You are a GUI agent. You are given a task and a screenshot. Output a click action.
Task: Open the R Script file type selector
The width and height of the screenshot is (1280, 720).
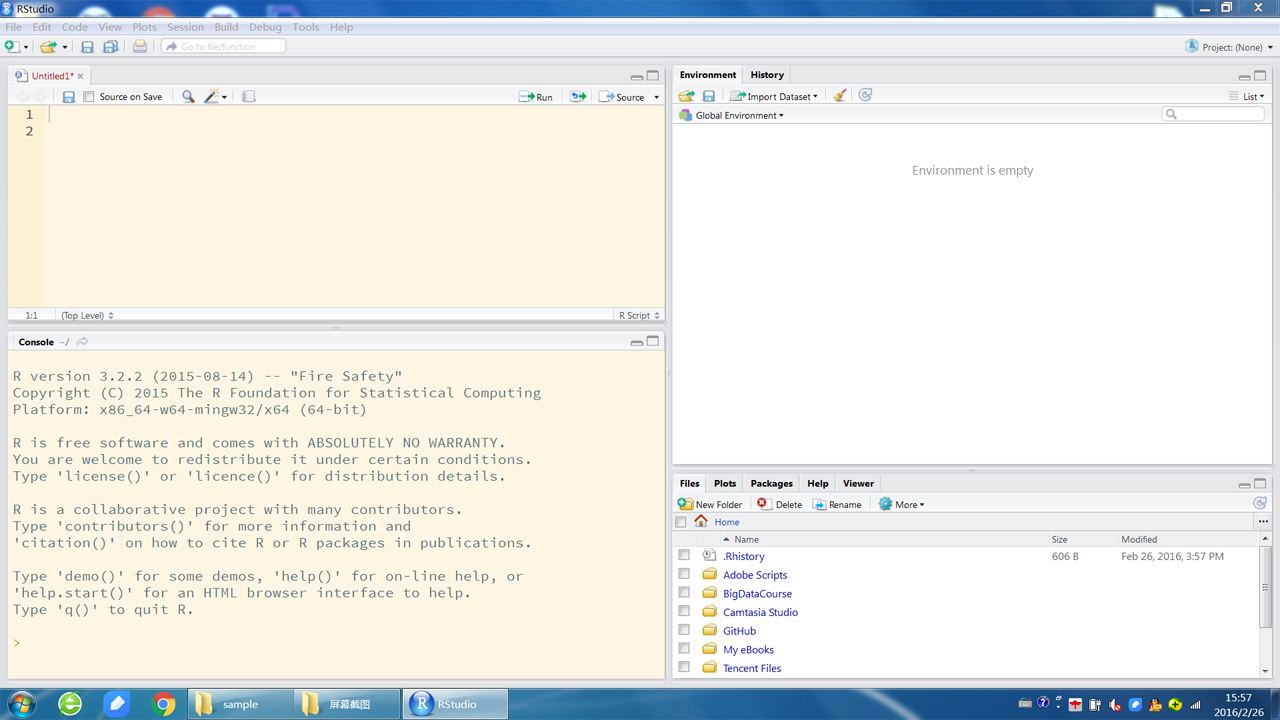638,315
